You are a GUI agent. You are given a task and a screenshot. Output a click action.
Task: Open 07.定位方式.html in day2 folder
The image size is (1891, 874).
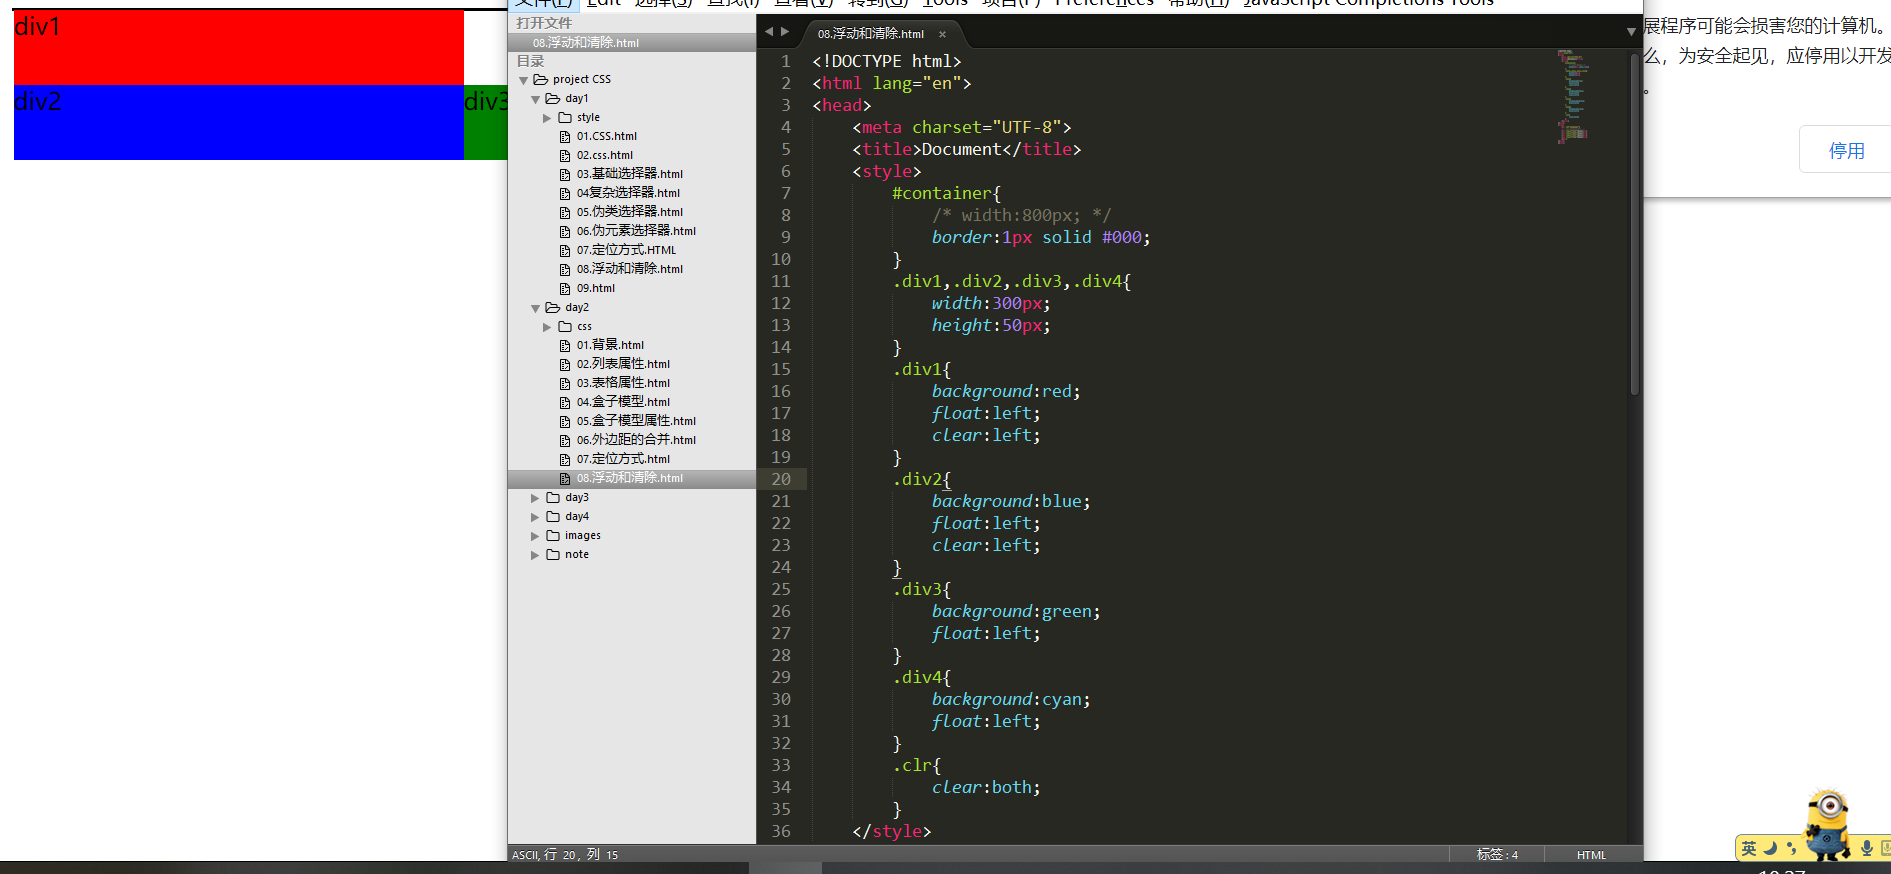pyautogui.click(x=623, y=460)
